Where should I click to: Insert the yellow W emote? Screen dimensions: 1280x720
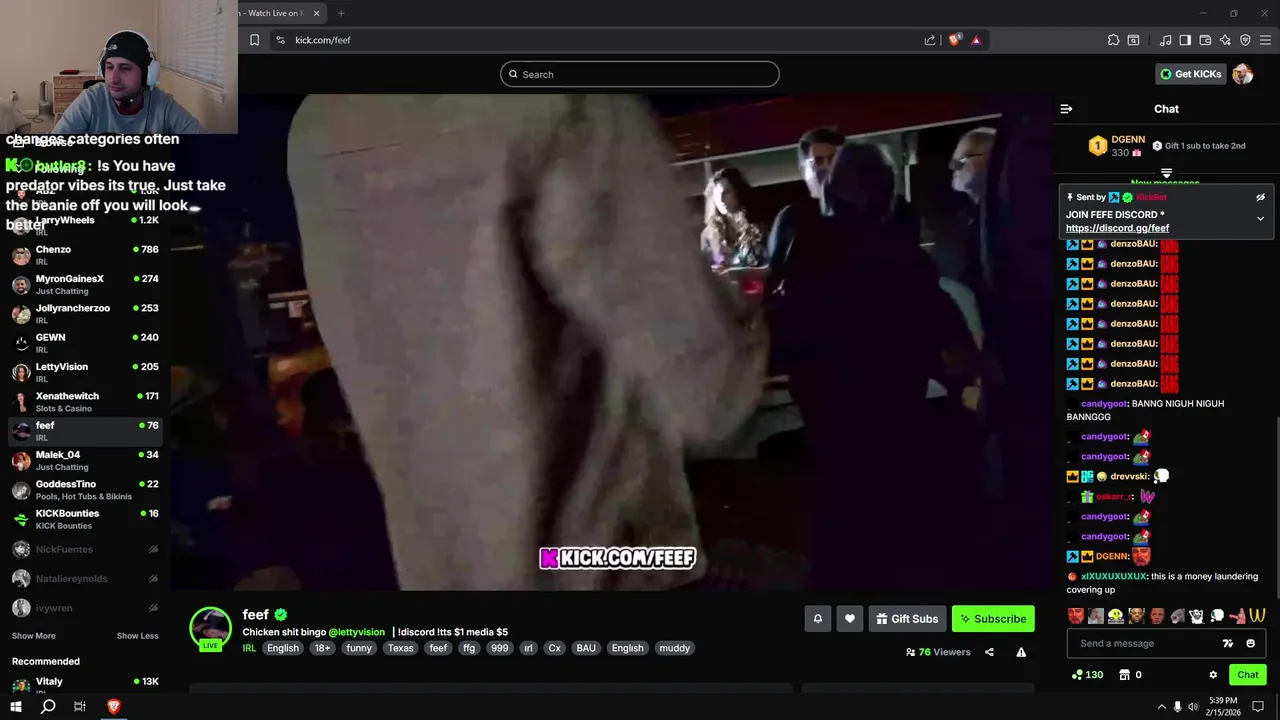pyautogui.click(x=1257, y=616)
